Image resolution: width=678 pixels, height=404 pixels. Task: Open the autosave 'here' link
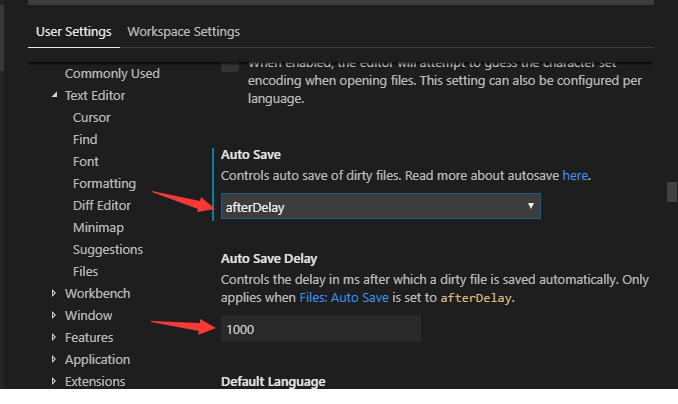click(x=575, y=176)
